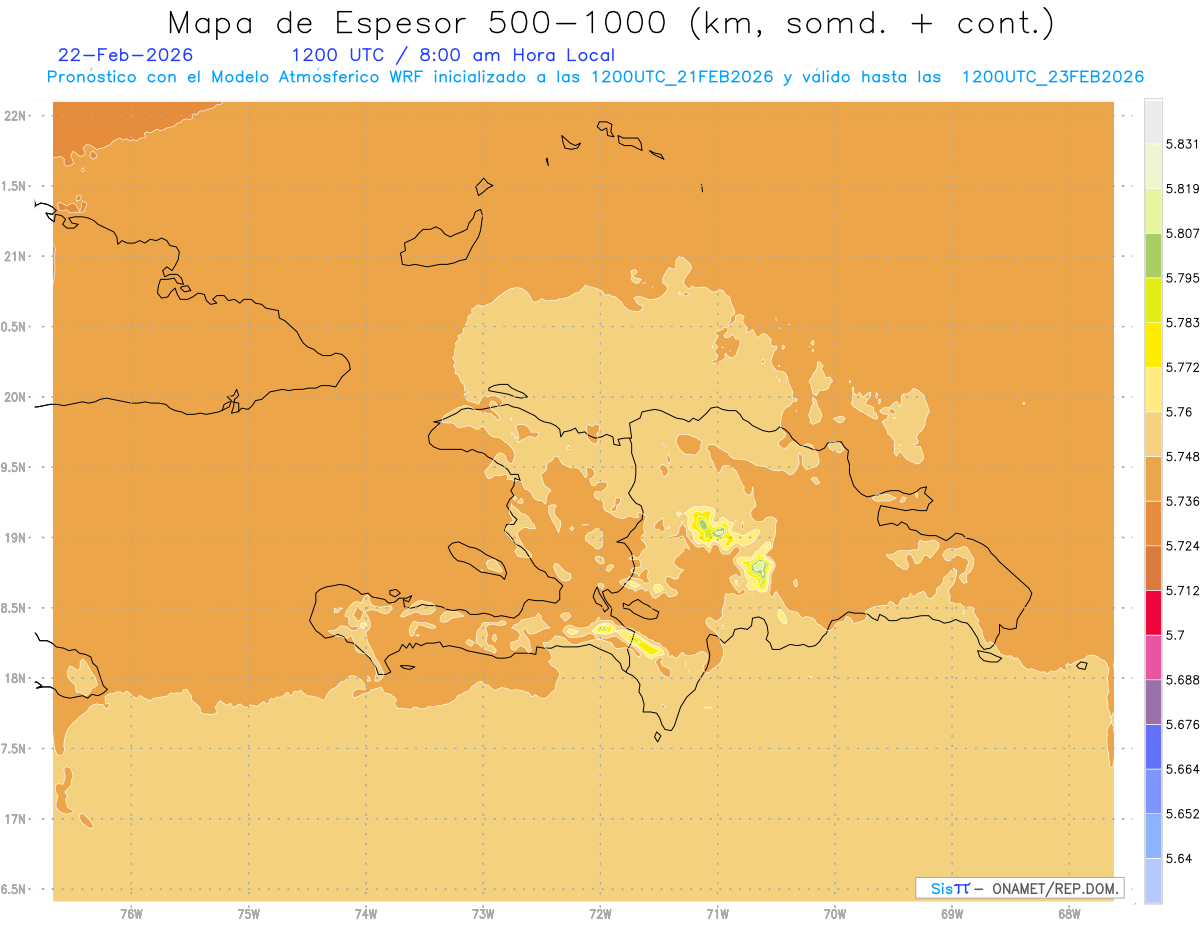Viewport: 1200px width, 927px height.
Task: Click the 75W longitude label
Action: (x=249, y=913)
